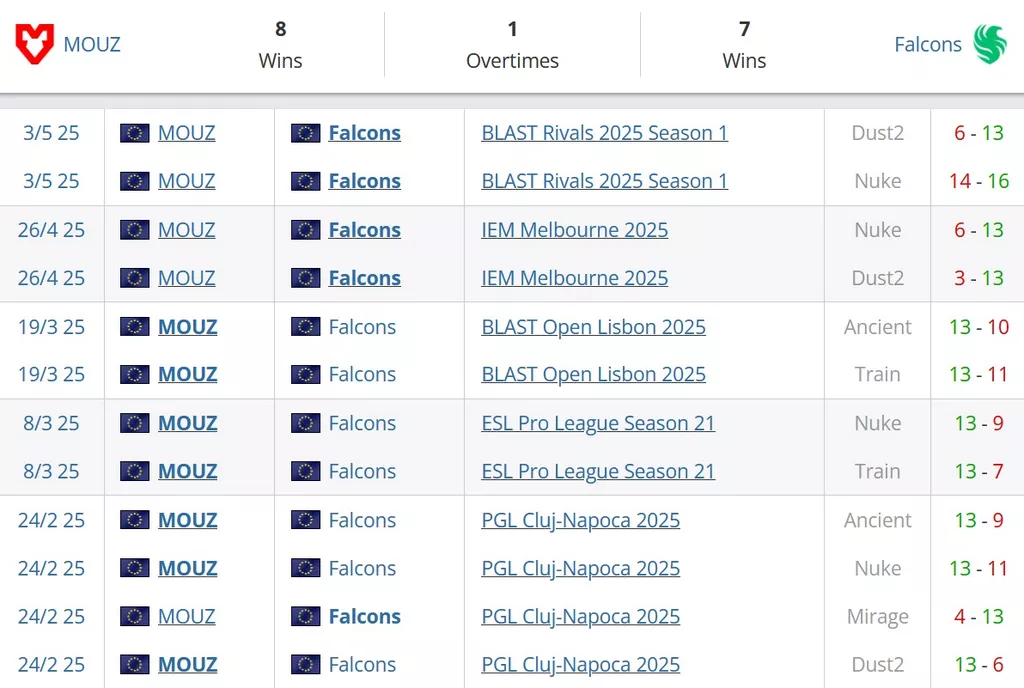The height and width of the screenshot is (688, 1024).
Task: Click MOUZ flag in the 13 - 10 Ancient row
Action: [135, 326]
